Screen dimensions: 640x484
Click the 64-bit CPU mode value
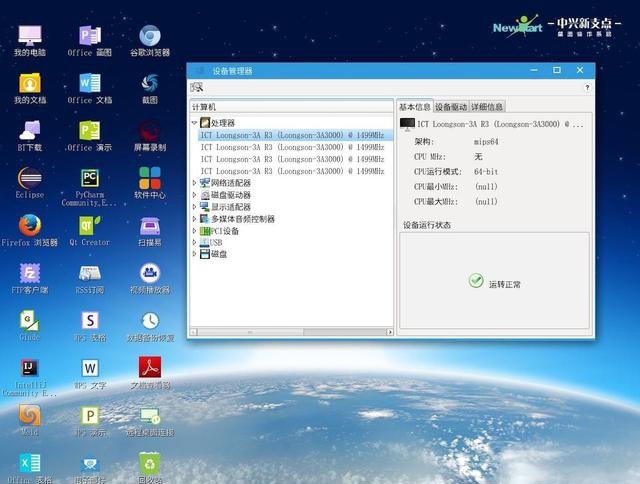tap(486, 172)
